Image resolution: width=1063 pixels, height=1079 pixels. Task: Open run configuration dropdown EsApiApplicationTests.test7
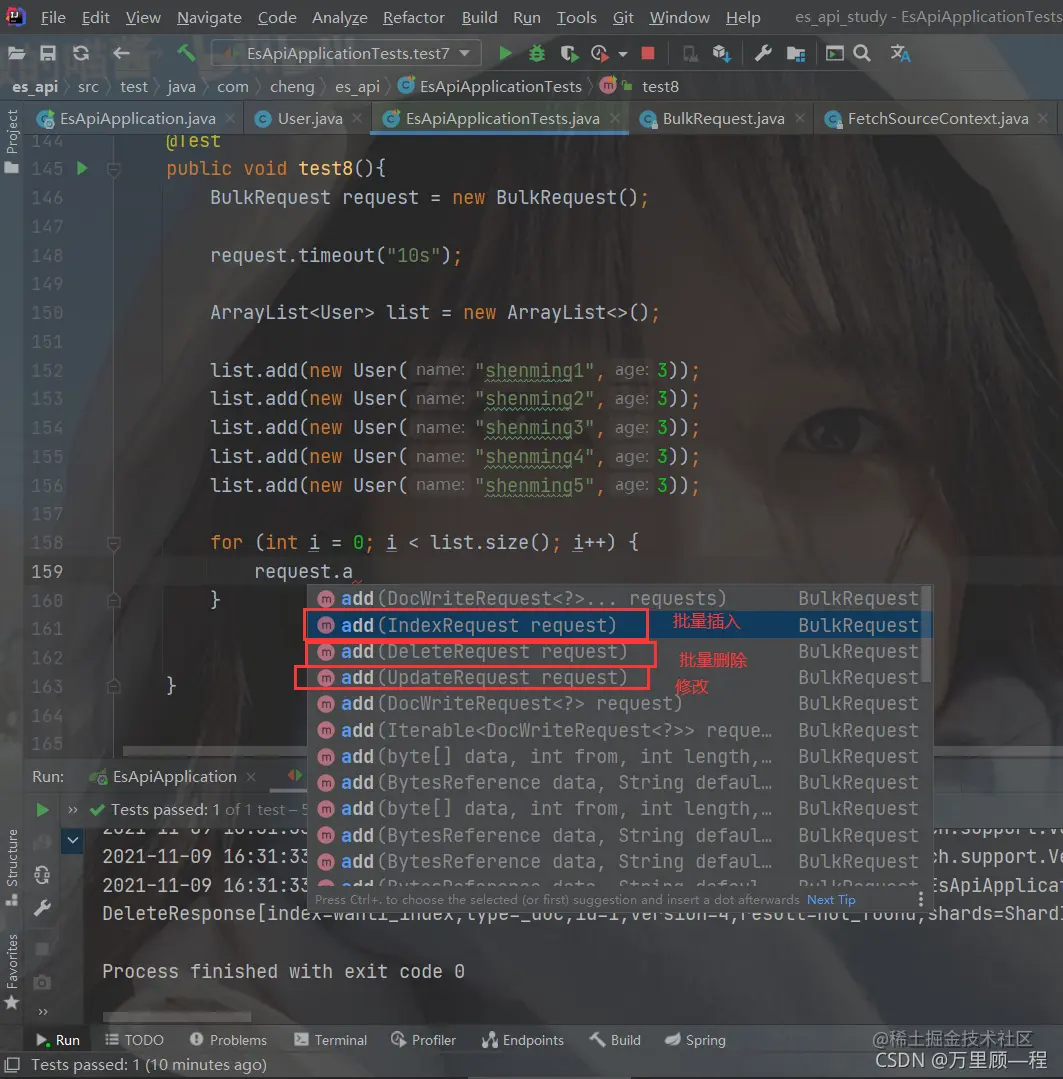346,53
